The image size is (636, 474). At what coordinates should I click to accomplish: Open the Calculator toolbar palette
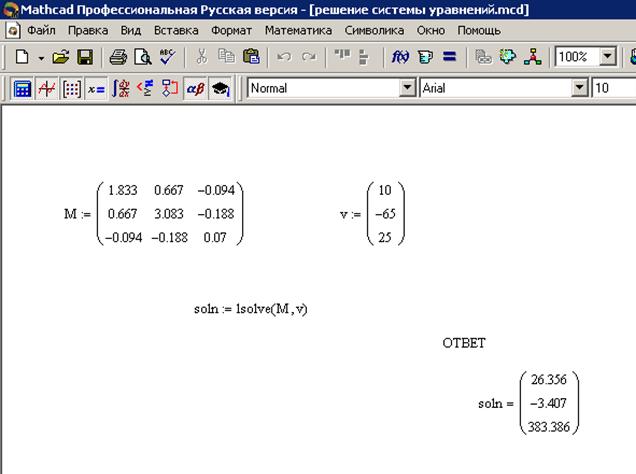click(22, 88)
